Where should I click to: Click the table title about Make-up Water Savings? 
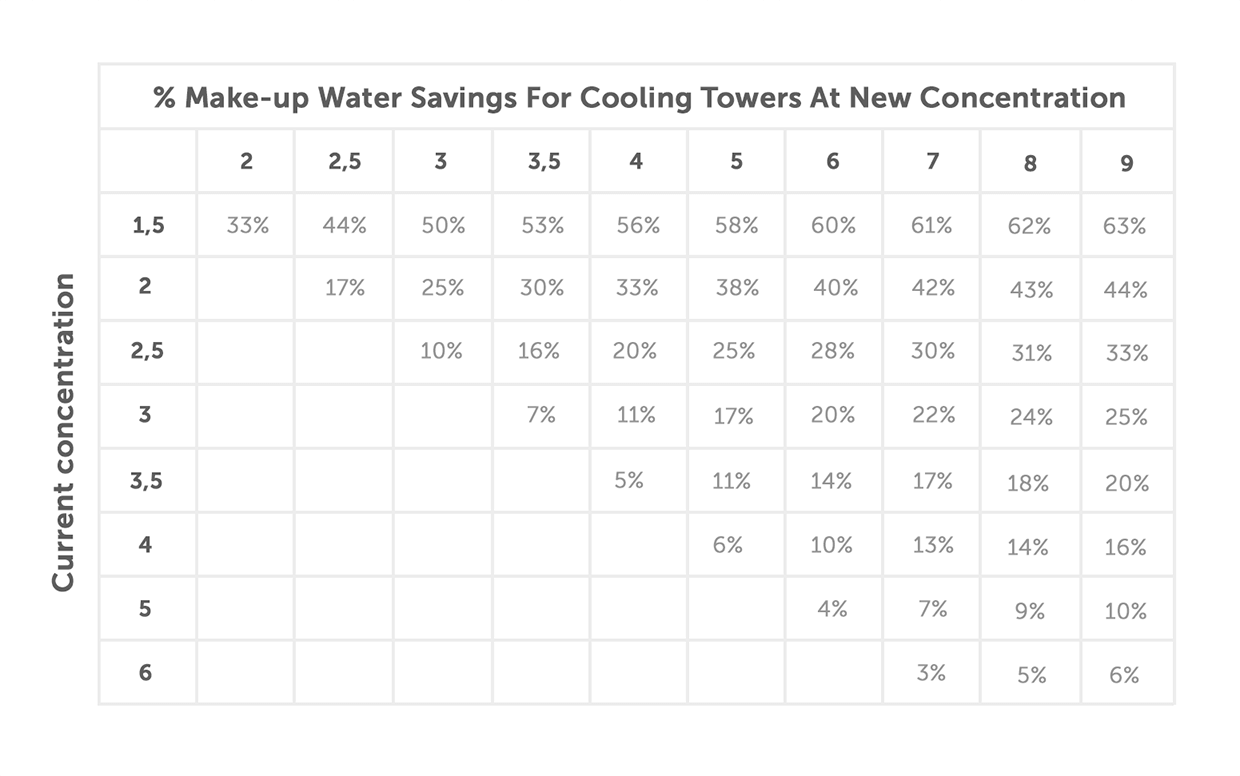638,98
